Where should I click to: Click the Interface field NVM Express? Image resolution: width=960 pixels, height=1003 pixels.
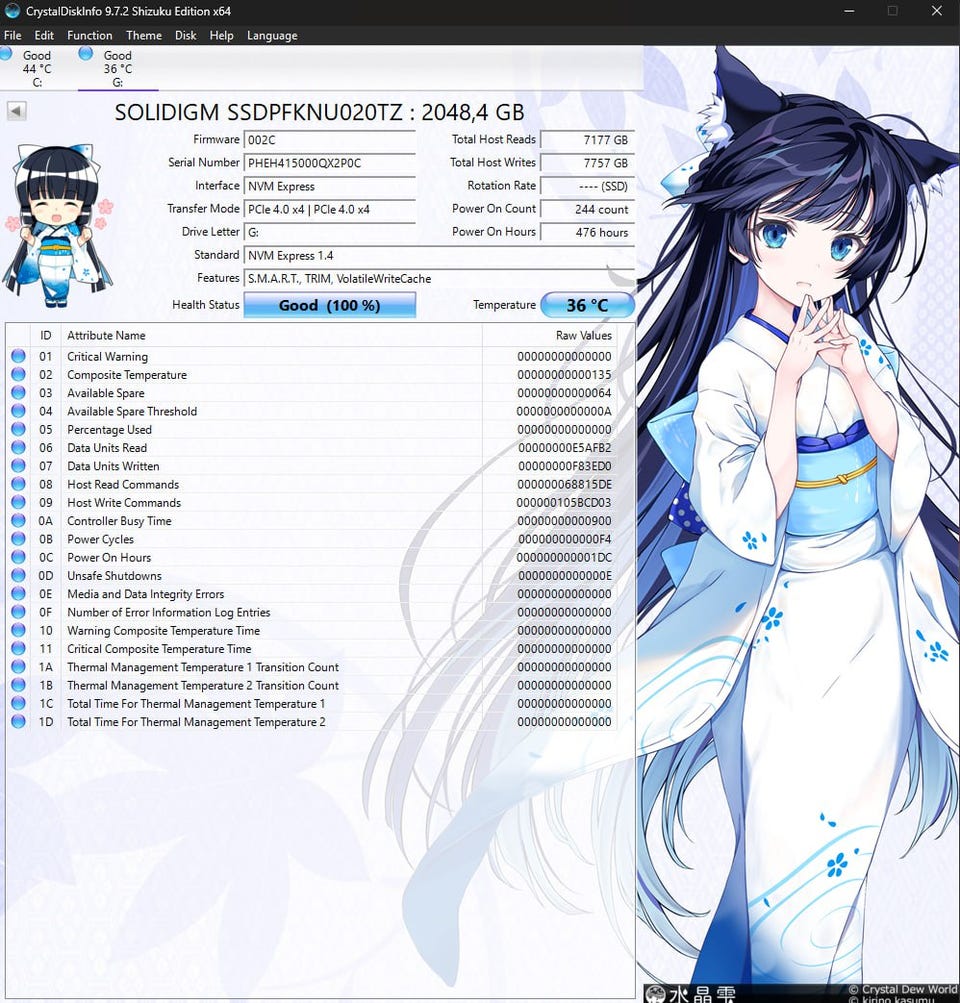coord(329,186)
